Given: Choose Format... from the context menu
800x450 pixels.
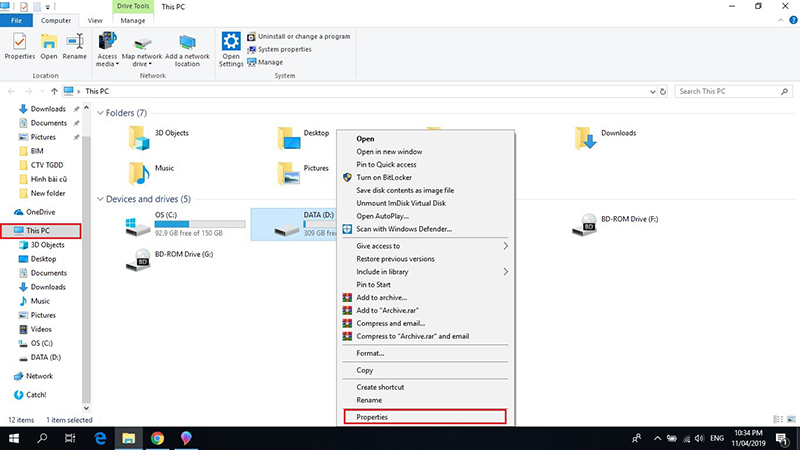Looking at the screenshot, I should click(370, 353).
